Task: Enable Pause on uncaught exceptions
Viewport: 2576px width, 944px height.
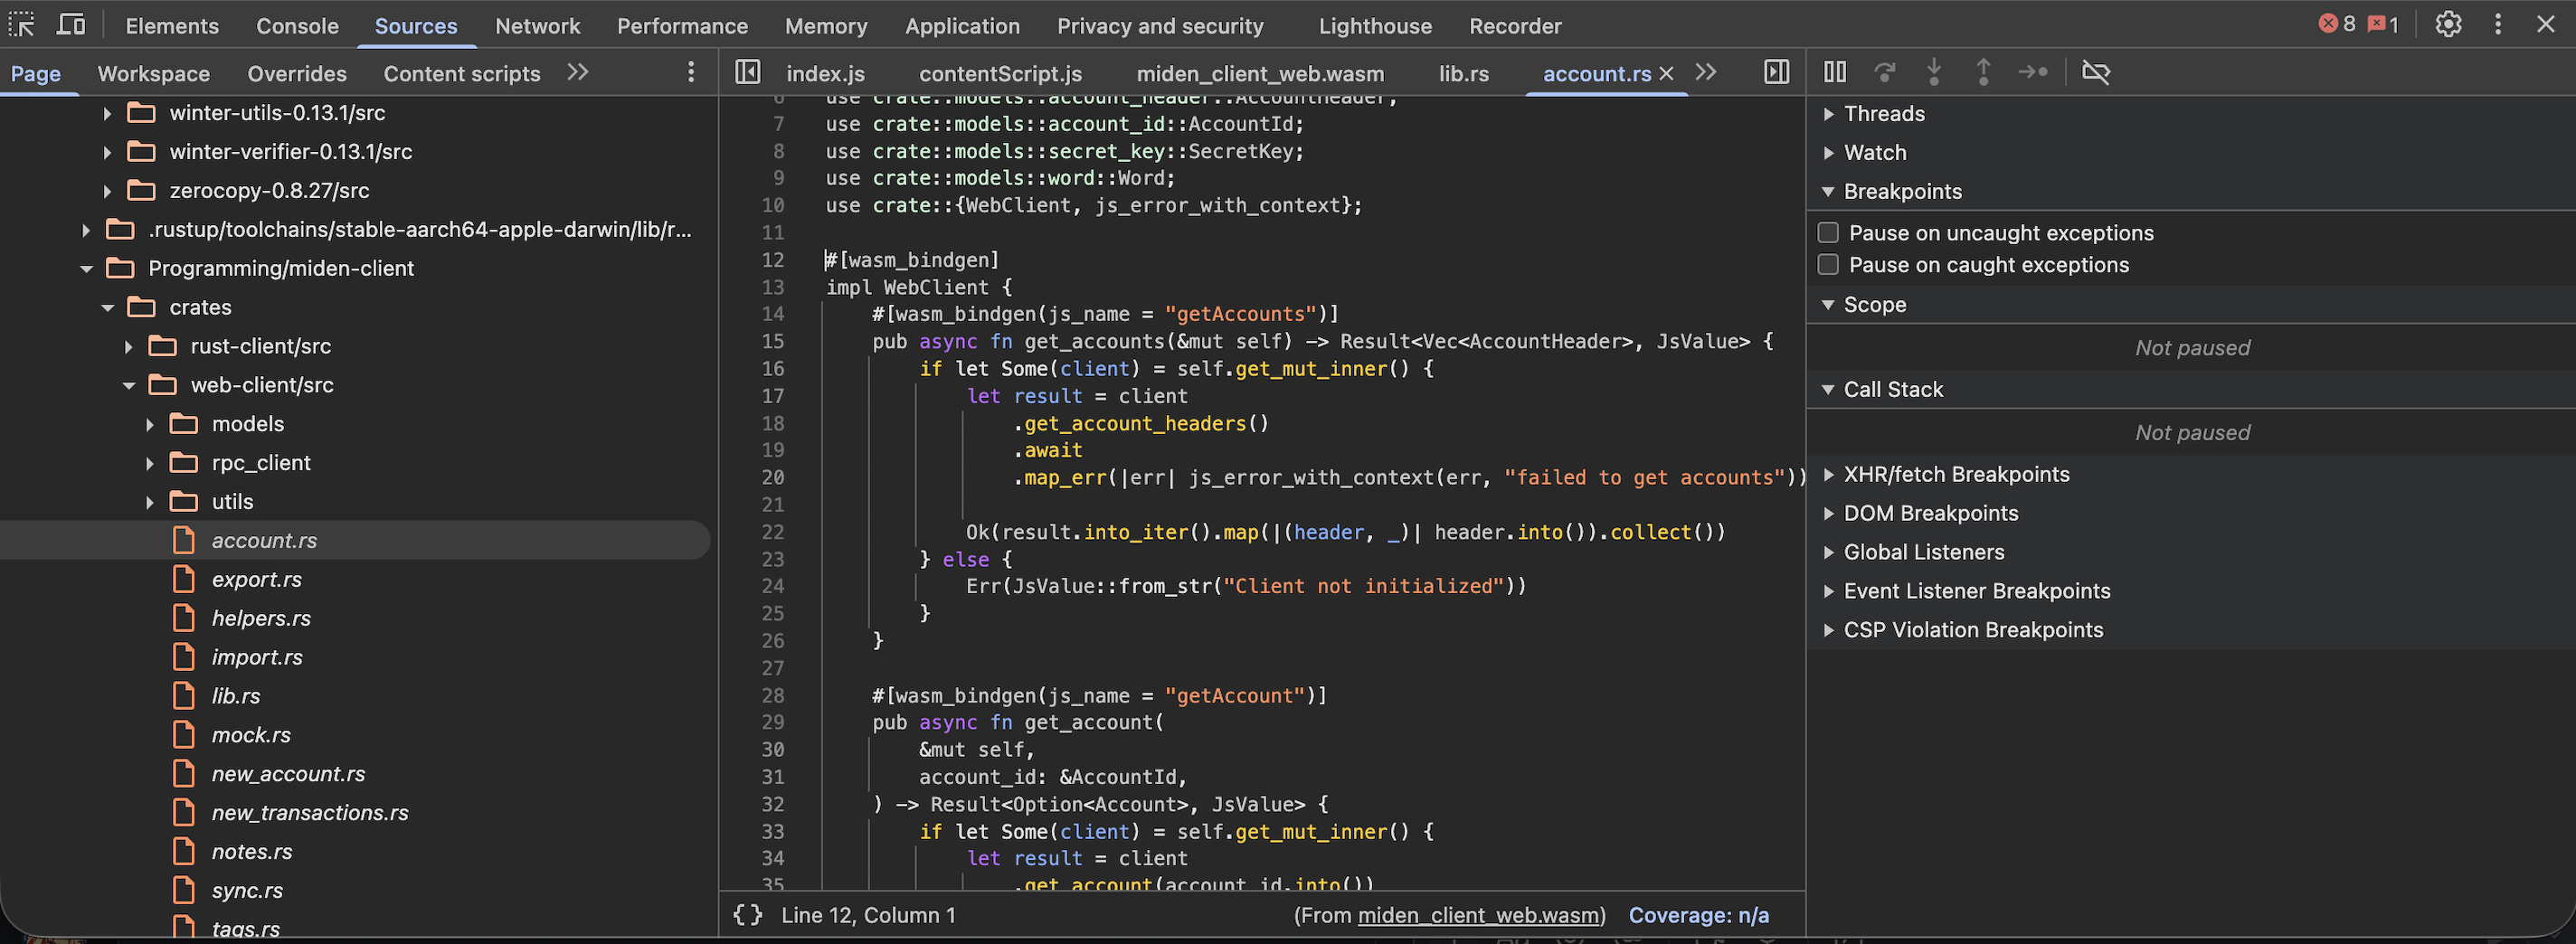Action: 1829,233
